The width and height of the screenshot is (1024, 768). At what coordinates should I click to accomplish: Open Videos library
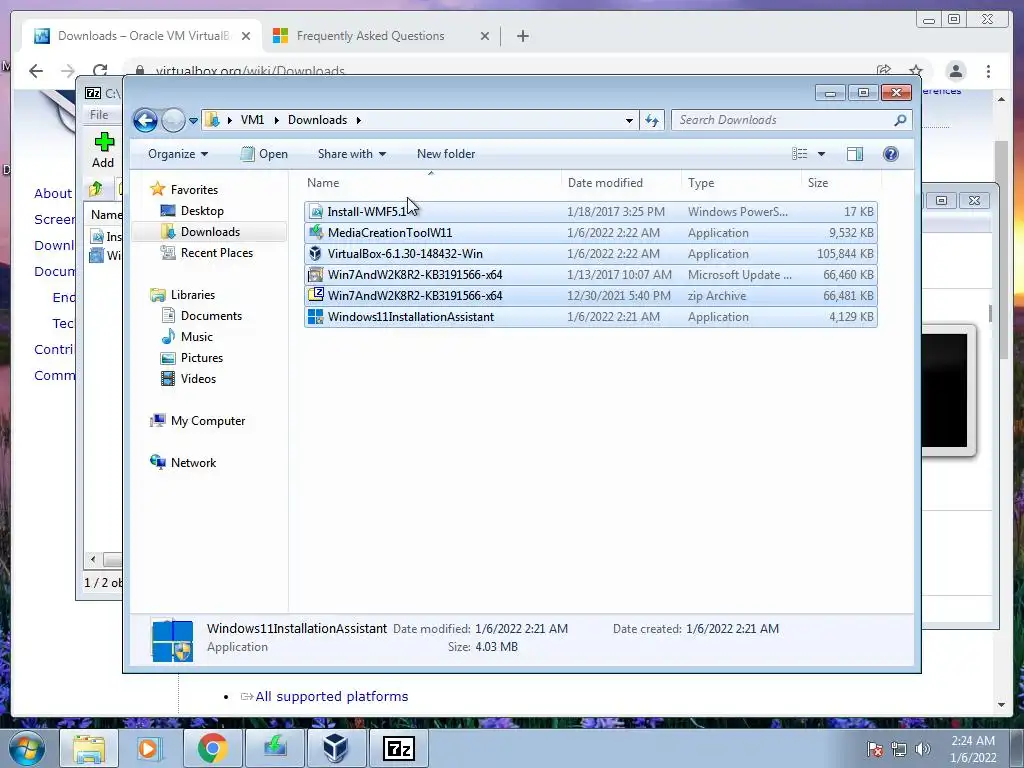pos(198,379)
